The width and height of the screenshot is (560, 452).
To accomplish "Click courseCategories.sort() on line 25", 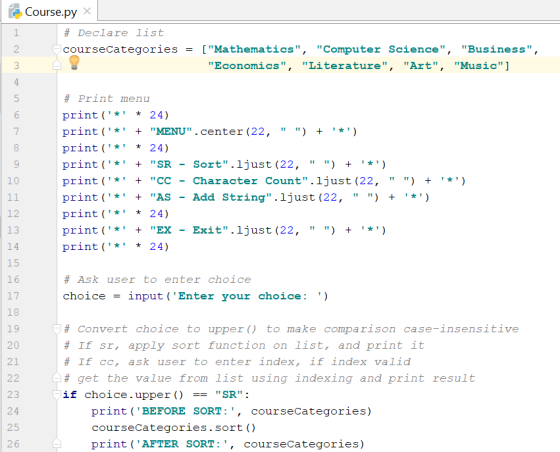I will [174, 427].
